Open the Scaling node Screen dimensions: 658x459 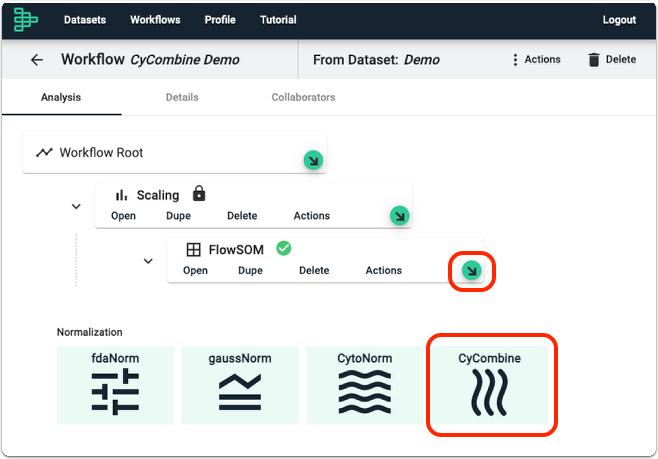(123, 216)
